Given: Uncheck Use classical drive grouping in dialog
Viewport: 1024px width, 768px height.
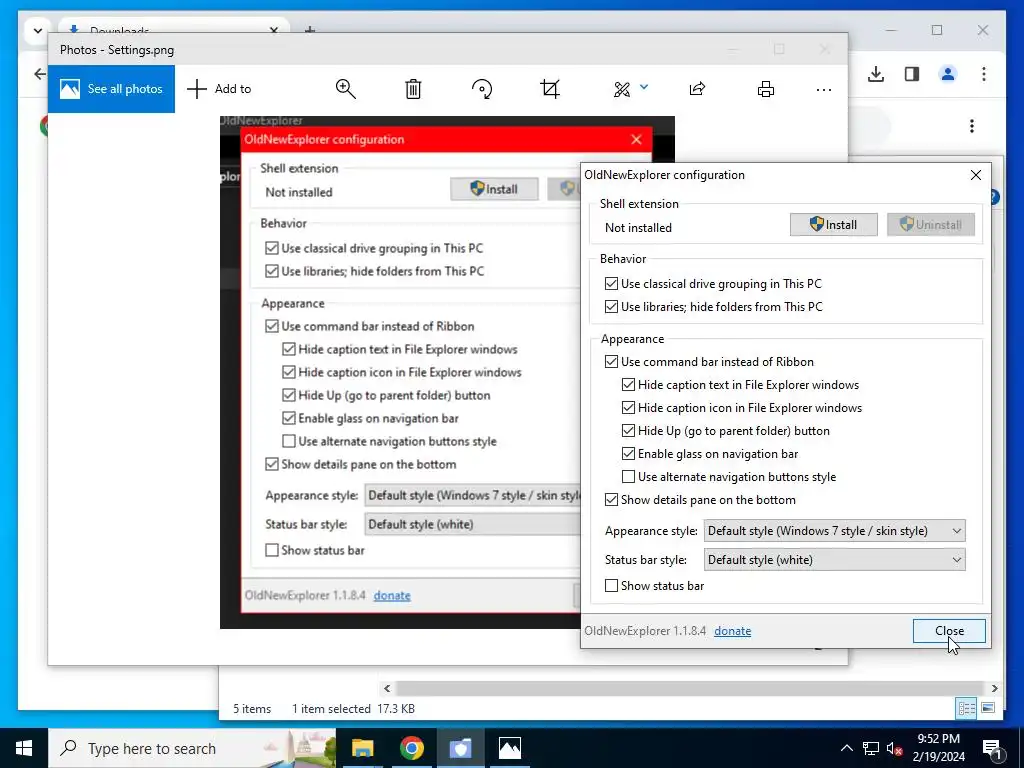Looking at the screenshot, I should [611, 283].
